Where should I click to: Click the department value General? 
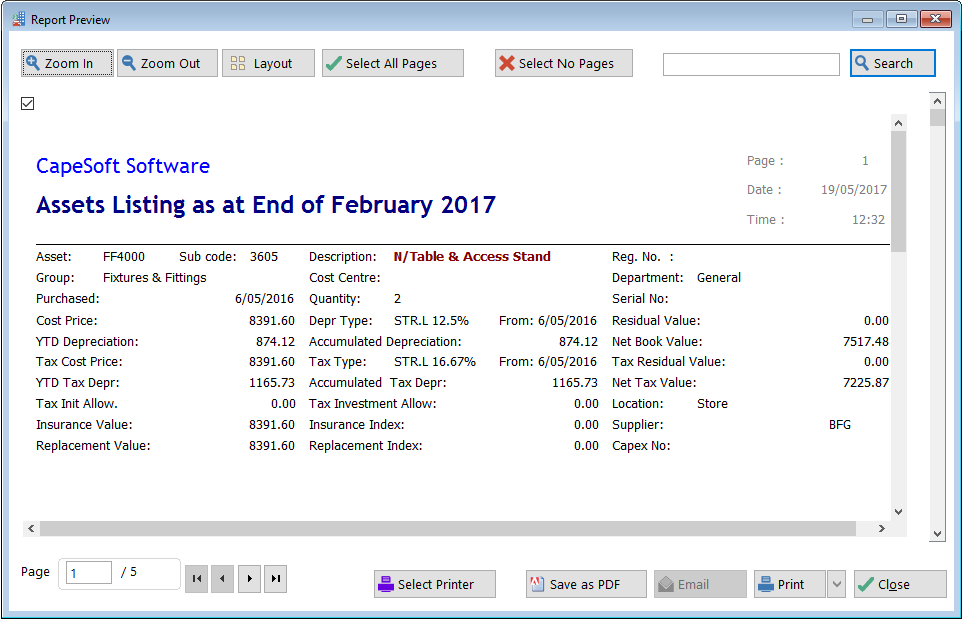pos(718,278)
